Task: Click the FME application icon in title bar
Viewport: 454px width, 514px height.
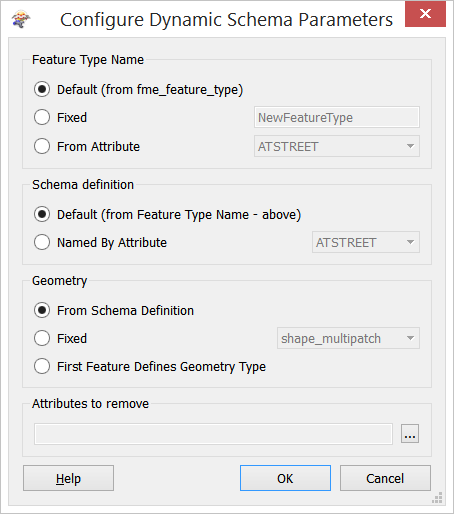Action: (x=21, y=19)
